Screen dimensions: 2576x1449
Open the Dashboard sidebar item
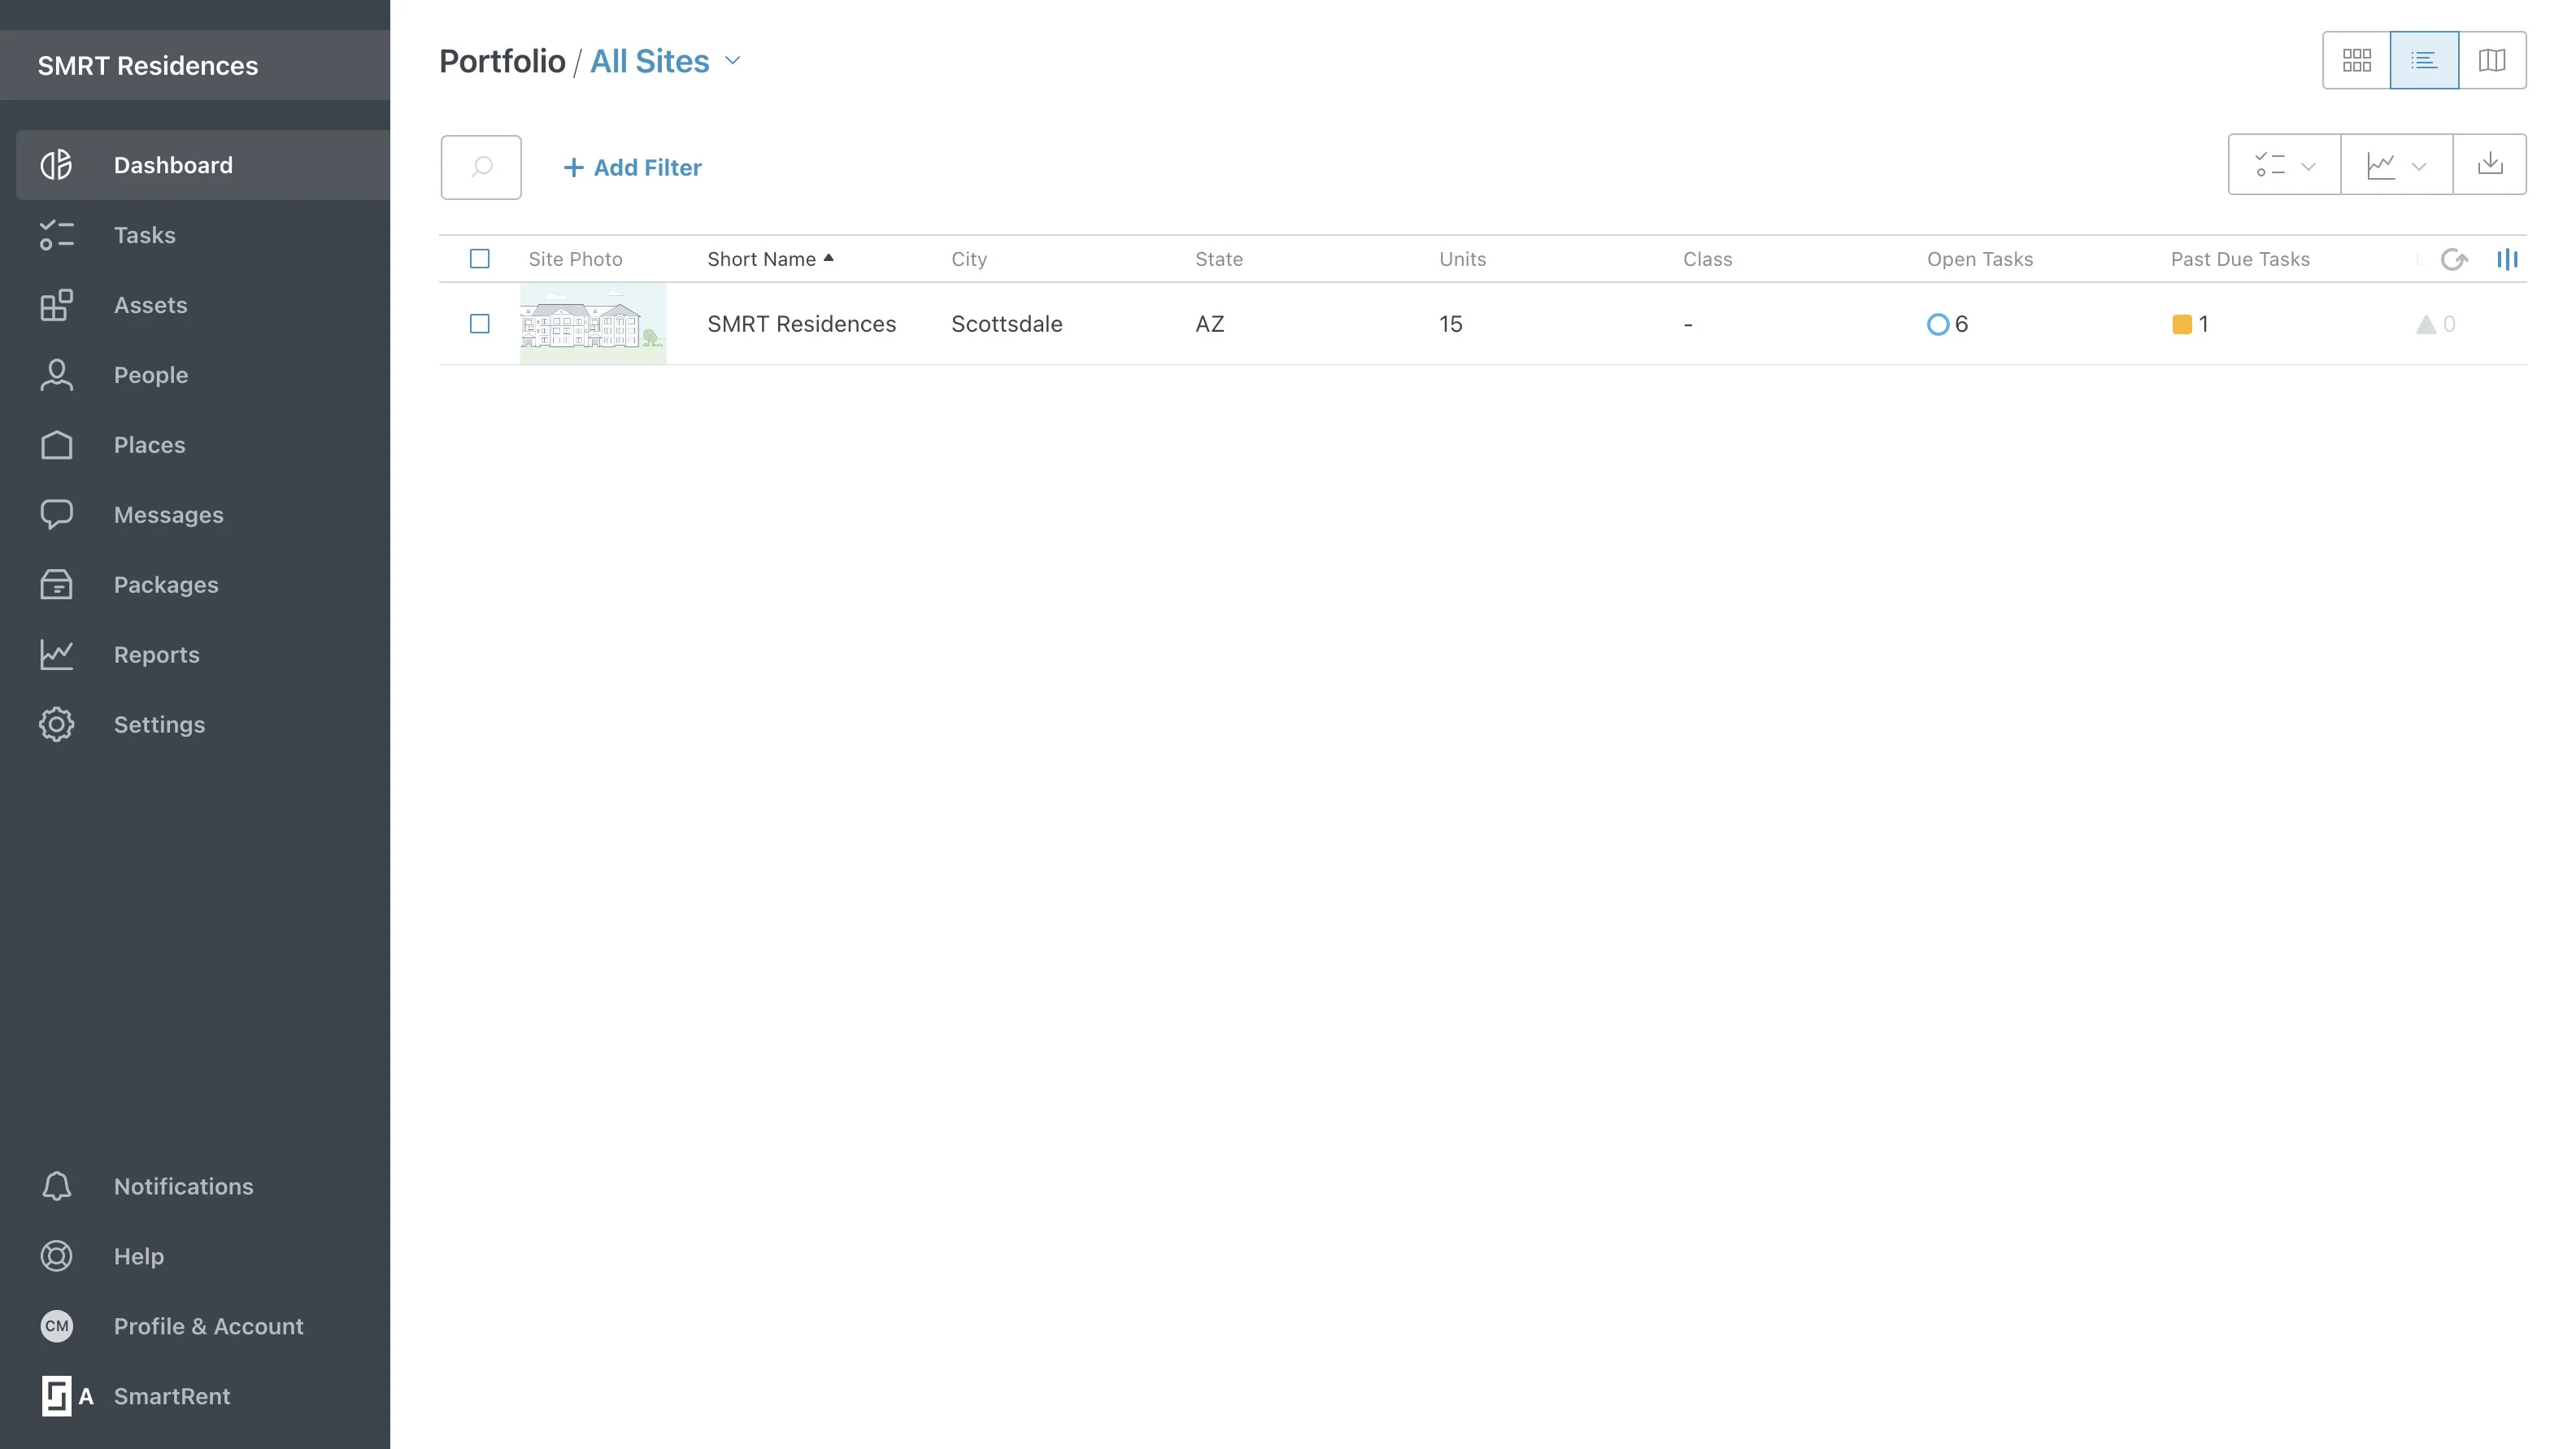pyautogui.click(x=203, y=165)
